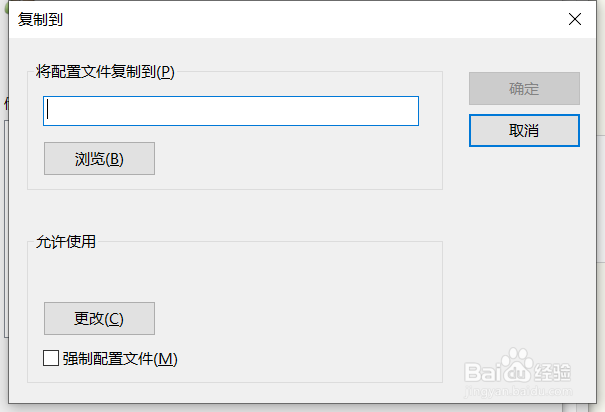This screenshot has height=412, width=605.
Task: Tick the 强制配置文件(M) checkbox square
Action: pyautogui.click(x=51, y=358)
